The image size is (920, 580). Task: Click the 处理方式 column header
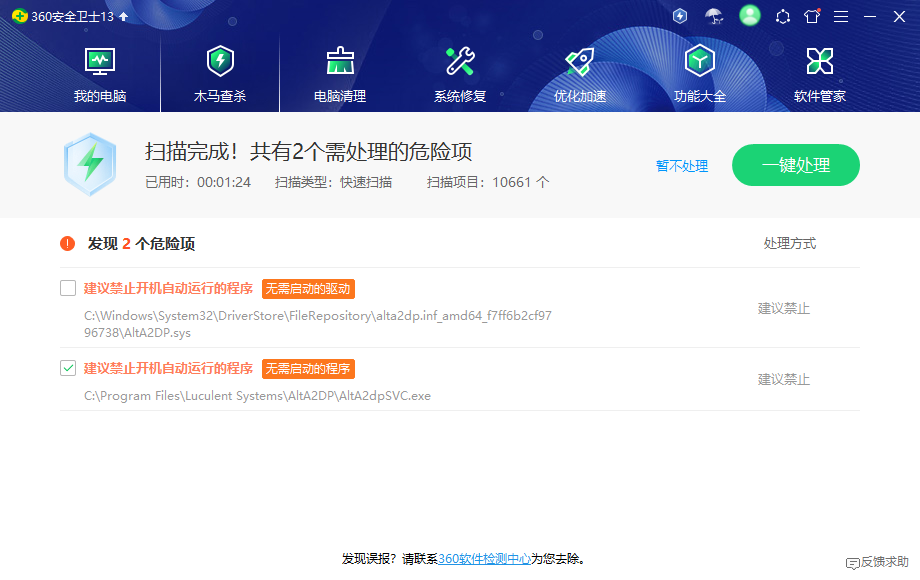click(790, 243)
